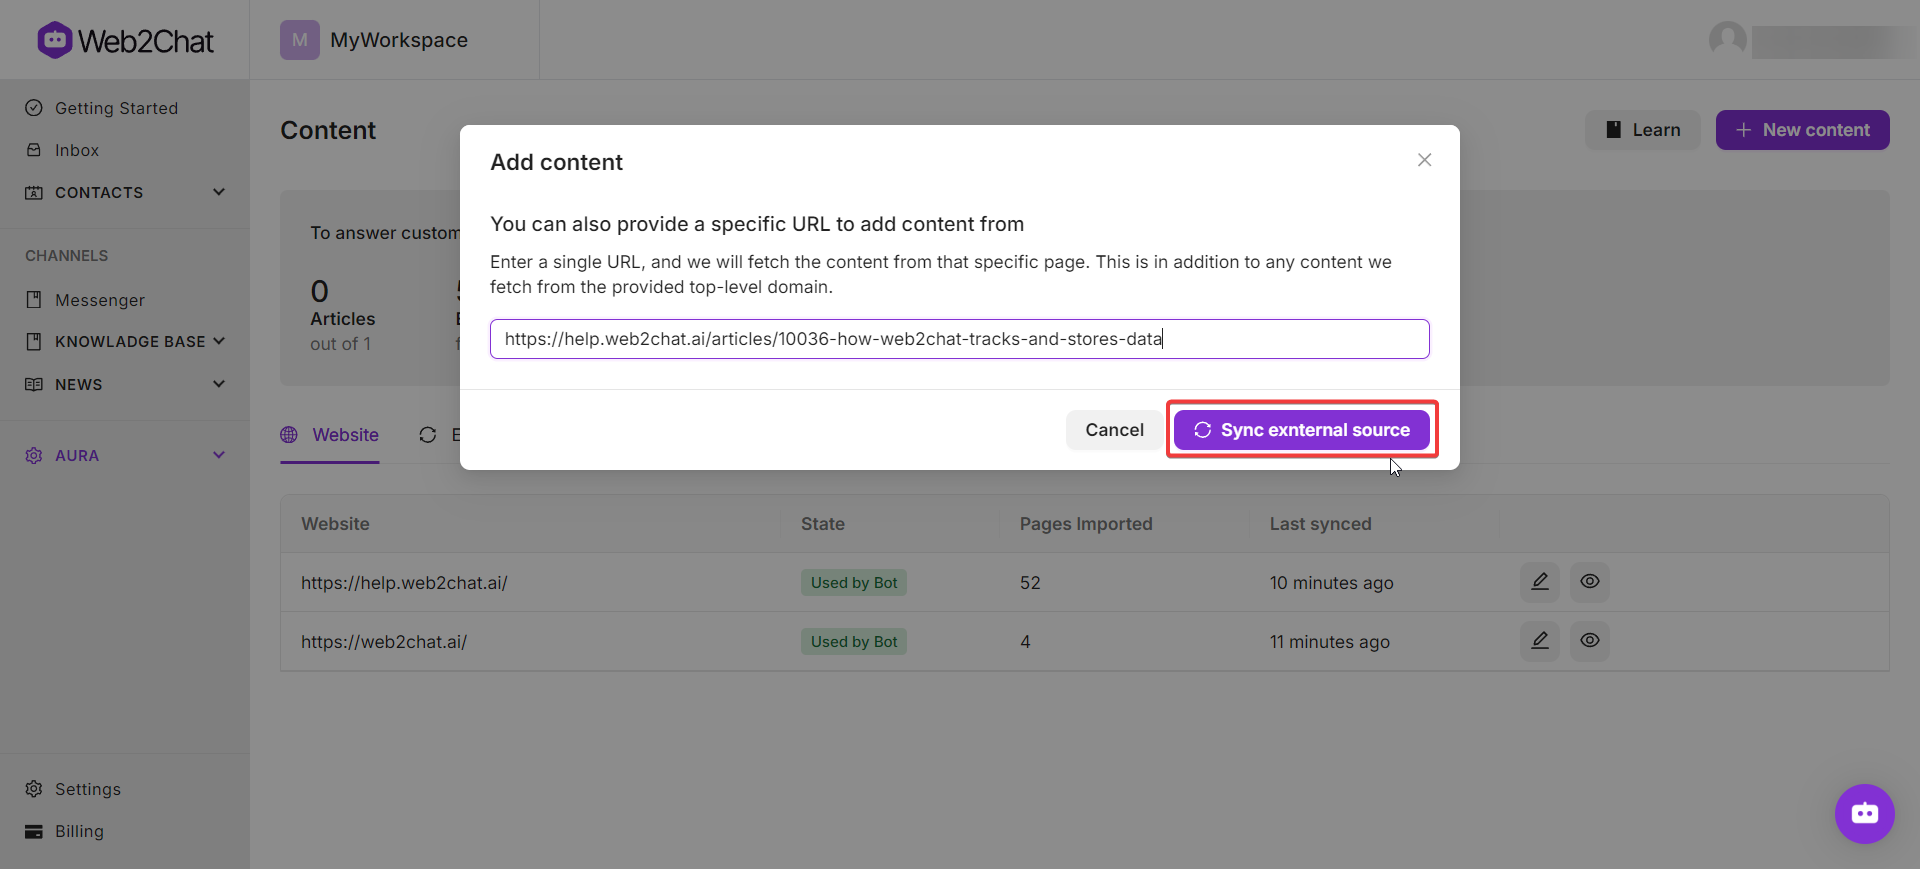Expand the CONTACTS section chevron
This screenshot has height=869, width=1920.
click(219, 192)
